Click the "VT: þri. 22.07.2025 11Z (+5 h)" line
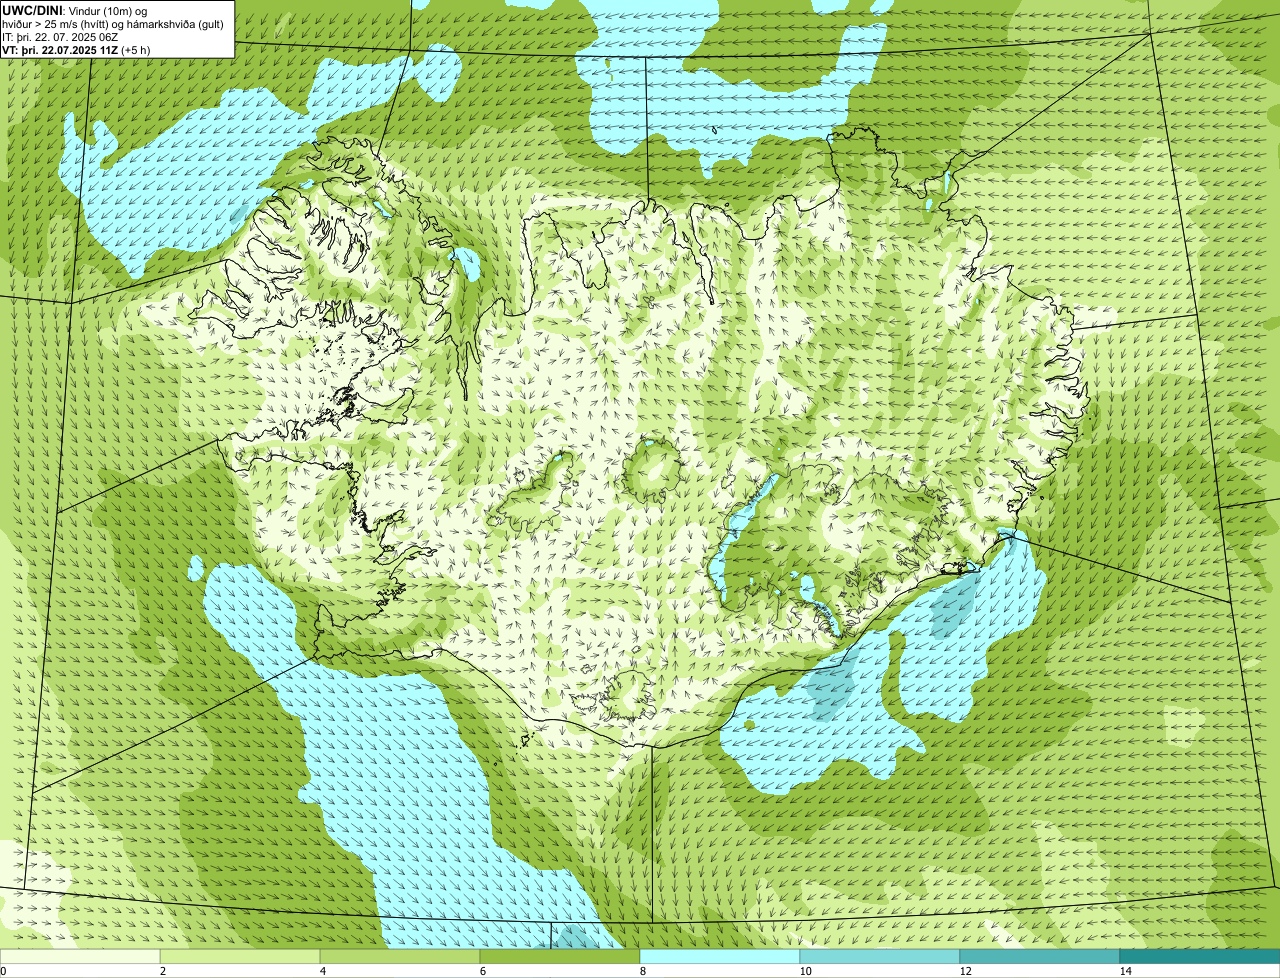 pos(76,49)
